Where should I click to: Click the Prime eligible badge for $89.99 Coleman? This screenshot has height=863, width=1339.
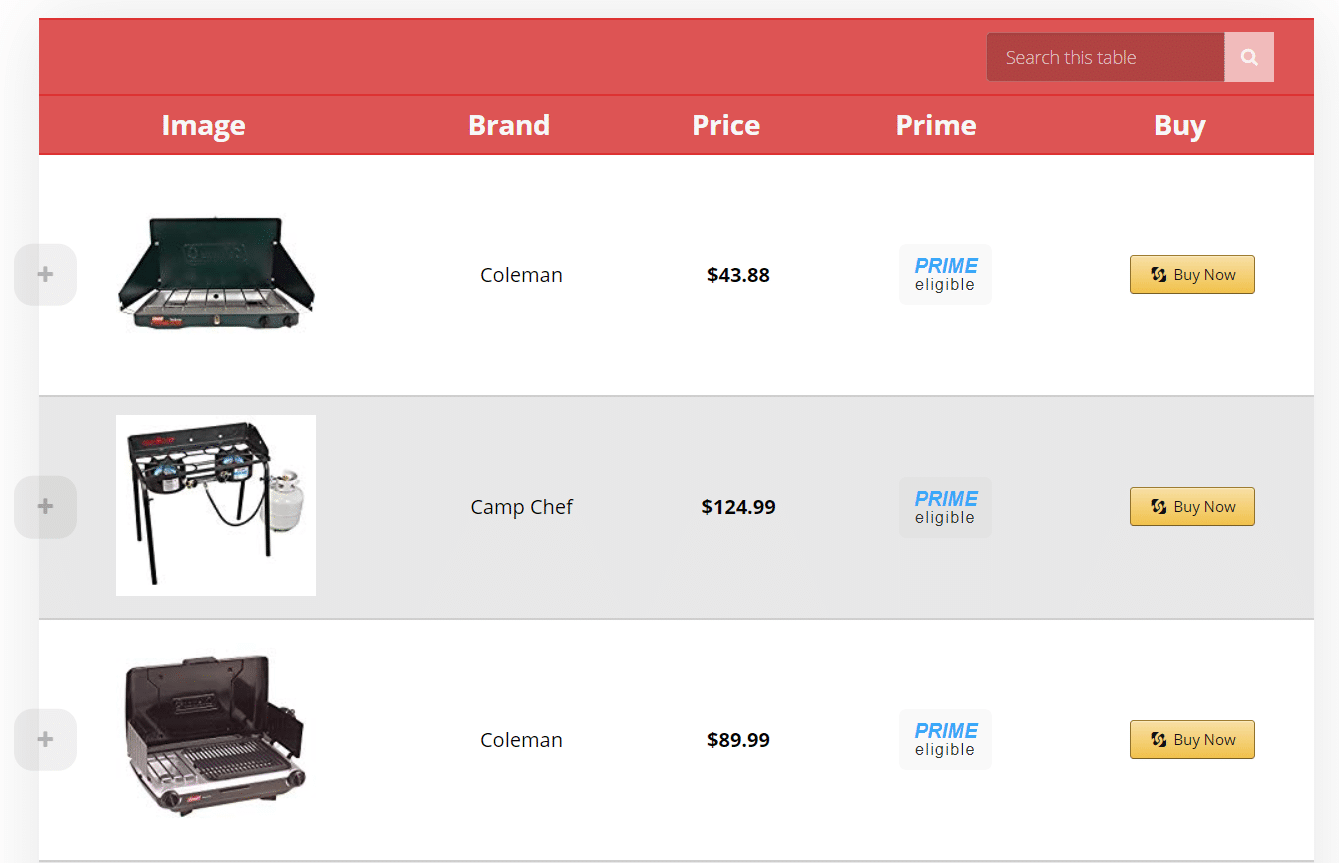945,740
